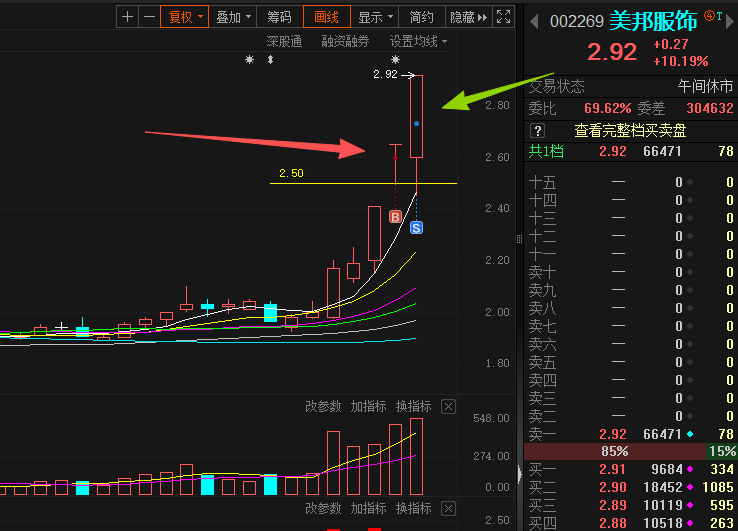Click the blue S sell marker

click(416, 228)
